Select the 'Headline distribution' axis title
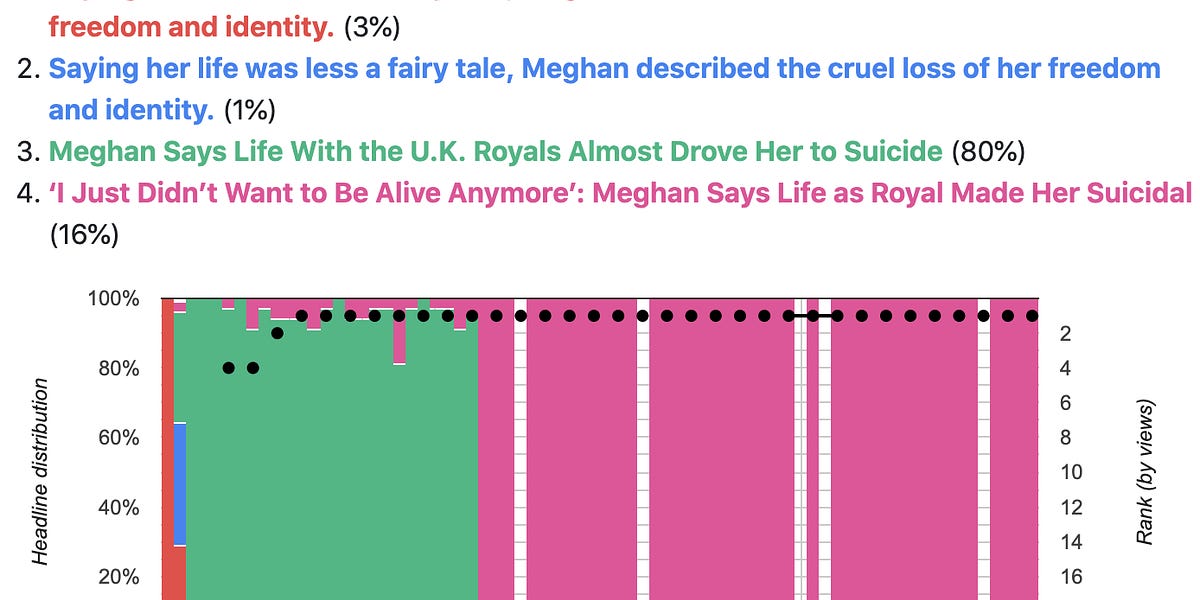 (x=41, y=471)
